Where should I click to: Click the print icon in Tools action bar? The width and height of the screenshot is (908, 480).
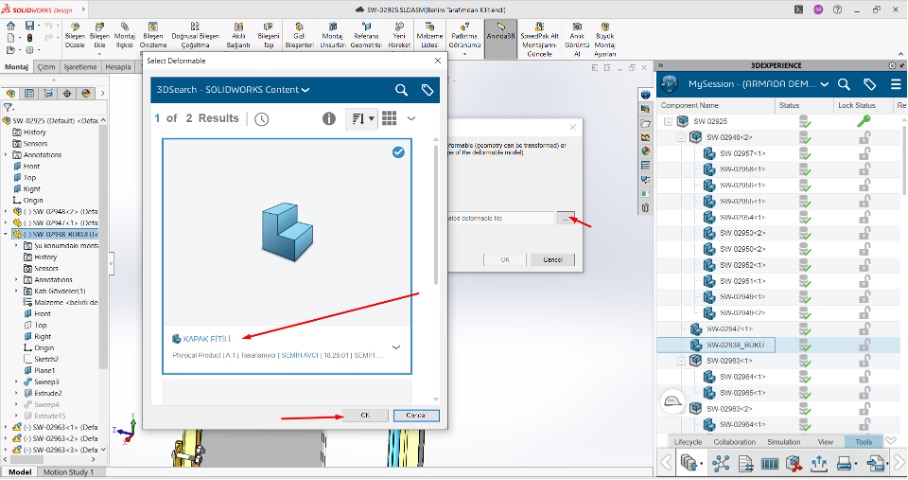844,463
